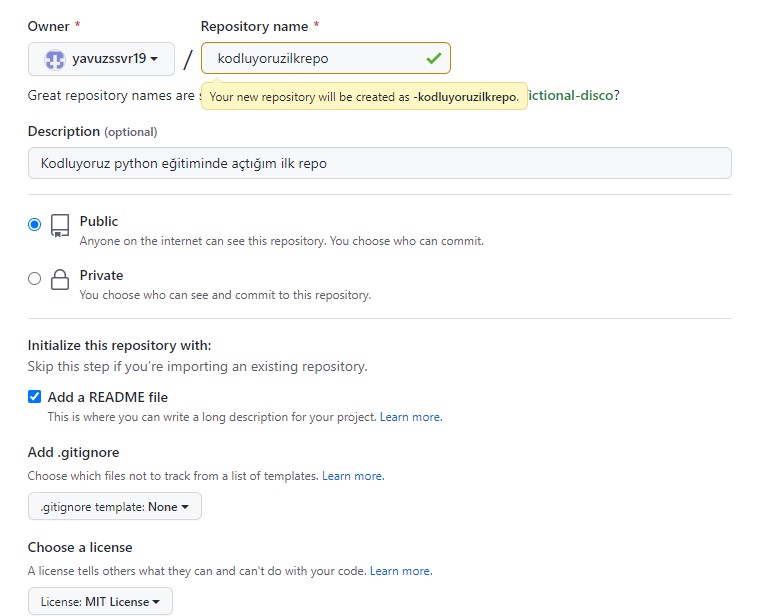Click the Initialize this repository with heading
The image size is (784, 616).
coord(120,345)
